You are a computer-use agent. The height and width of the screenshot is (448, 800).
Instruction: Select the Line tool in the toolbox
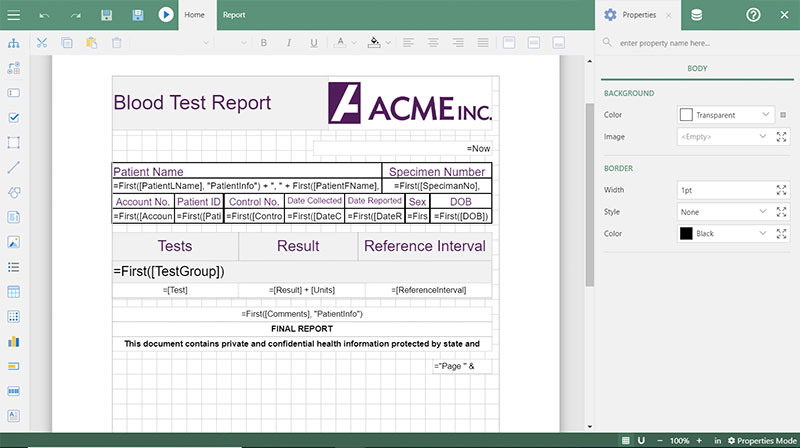click(14, 167)
